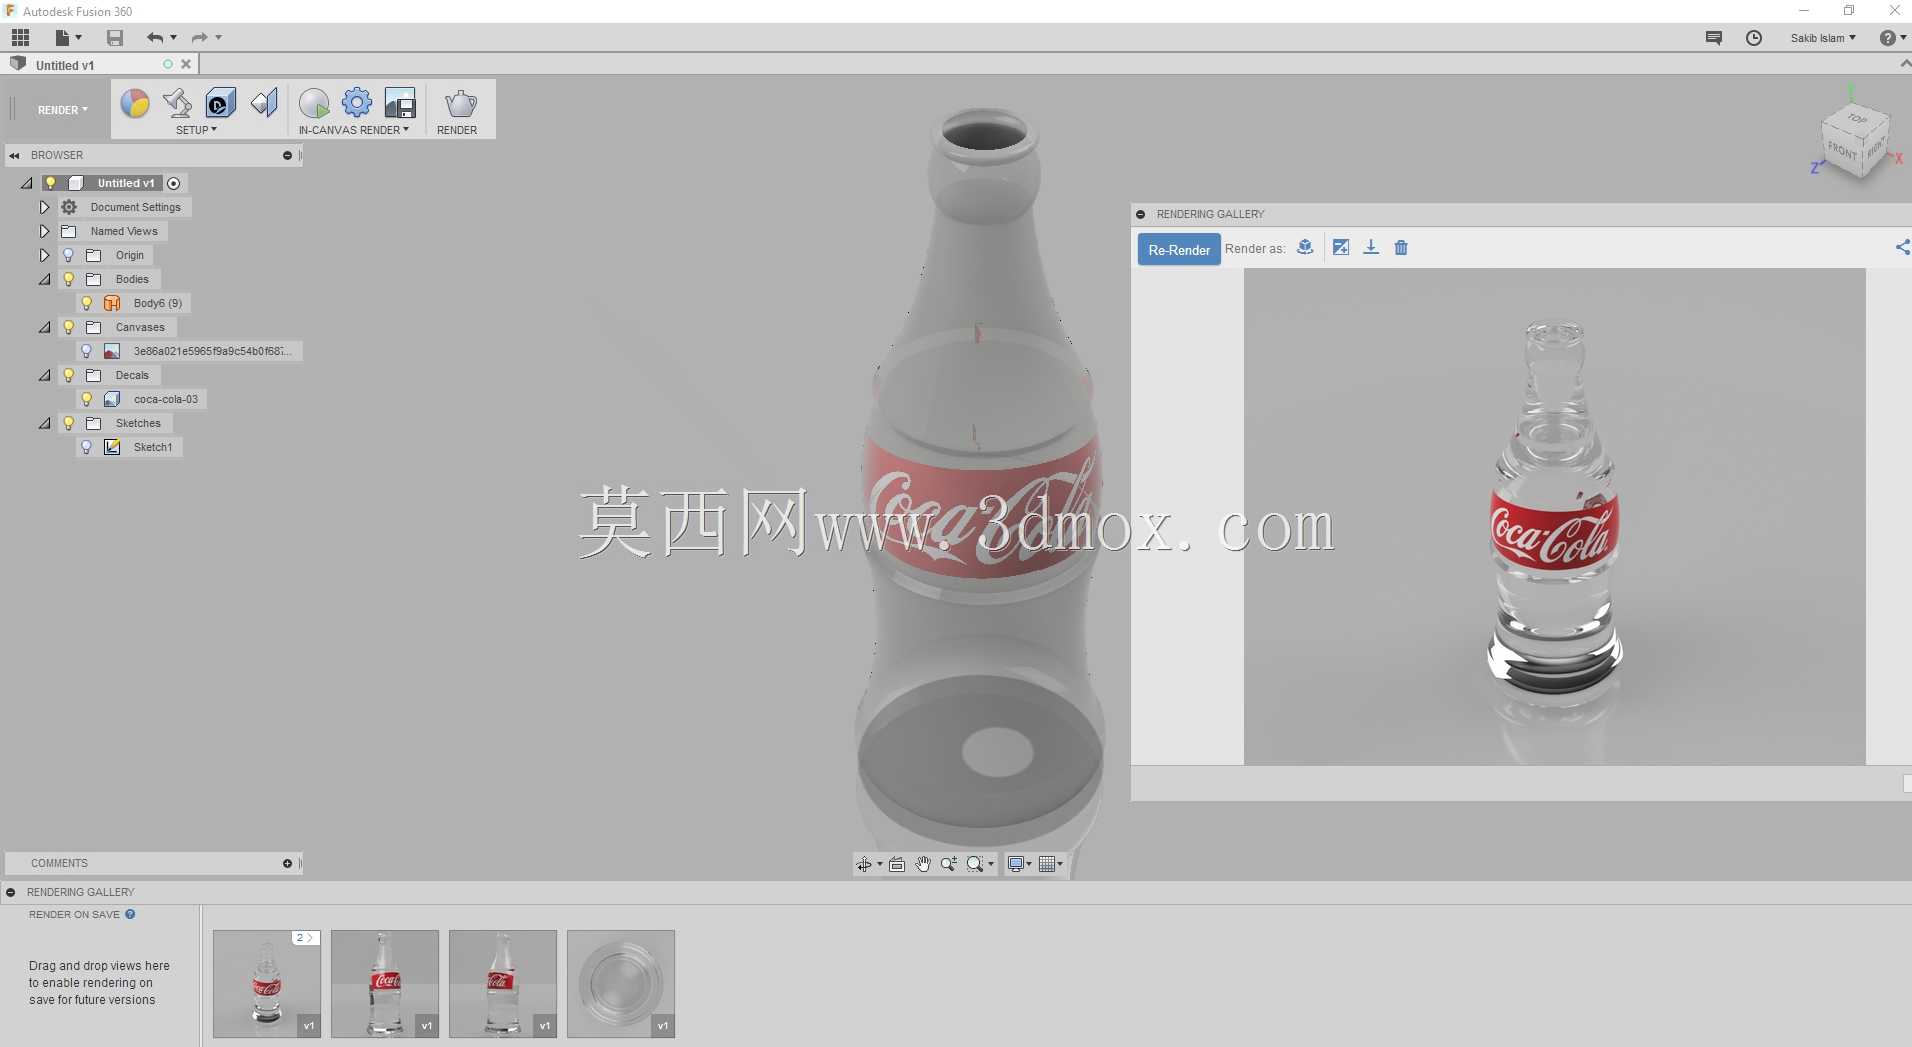Expand Named Views tree node
This screenshot has width=1912, height=1047.
(x=44, y=232)
